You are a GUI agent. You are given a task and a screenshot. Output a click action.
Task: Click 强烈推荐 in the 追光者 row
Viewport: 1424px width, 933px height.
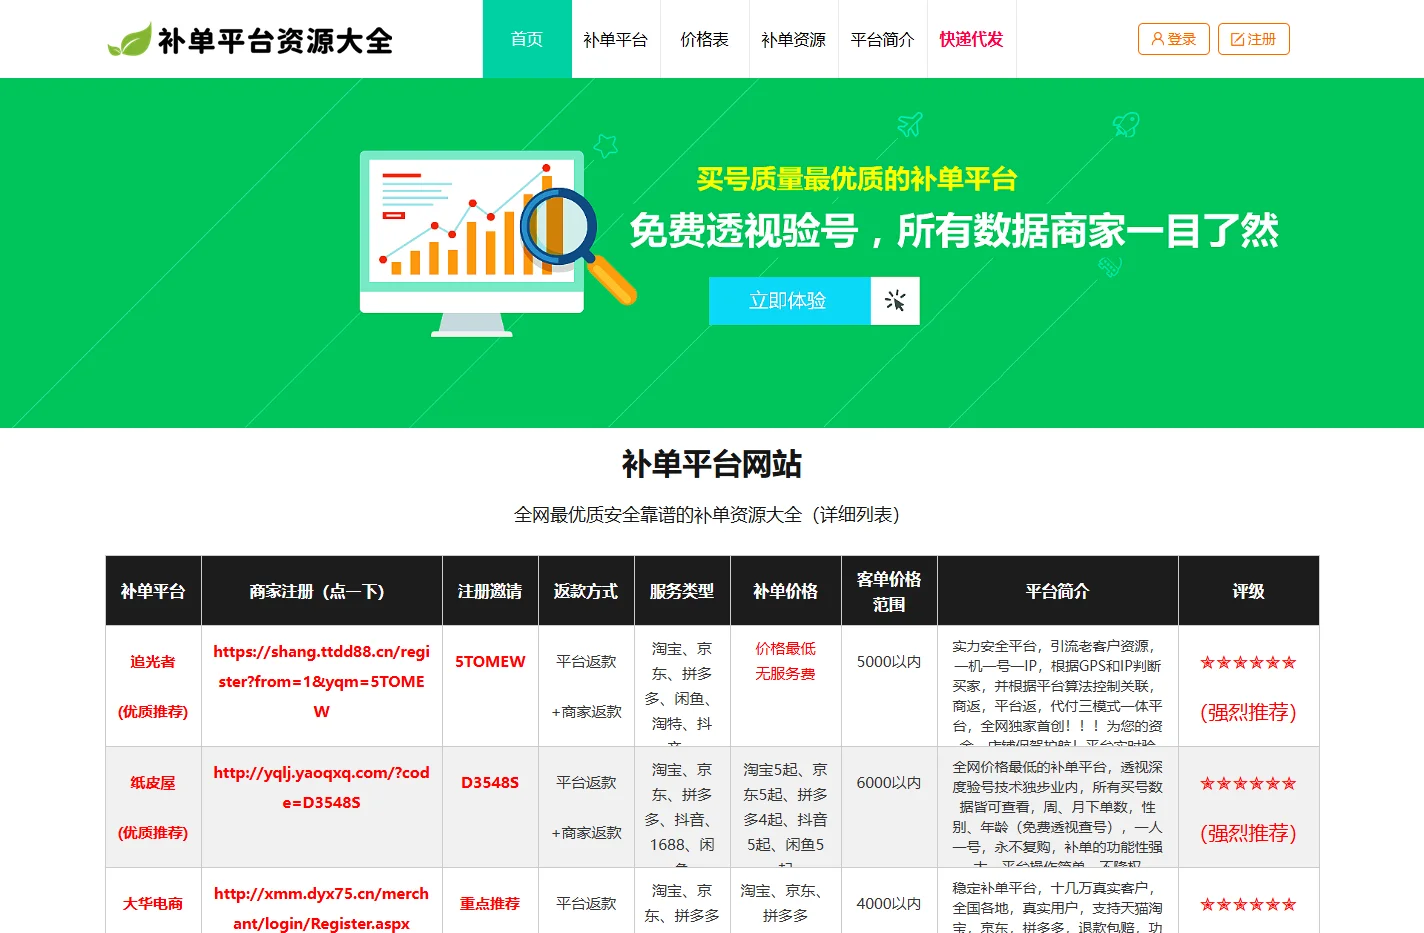point(1248,712)
